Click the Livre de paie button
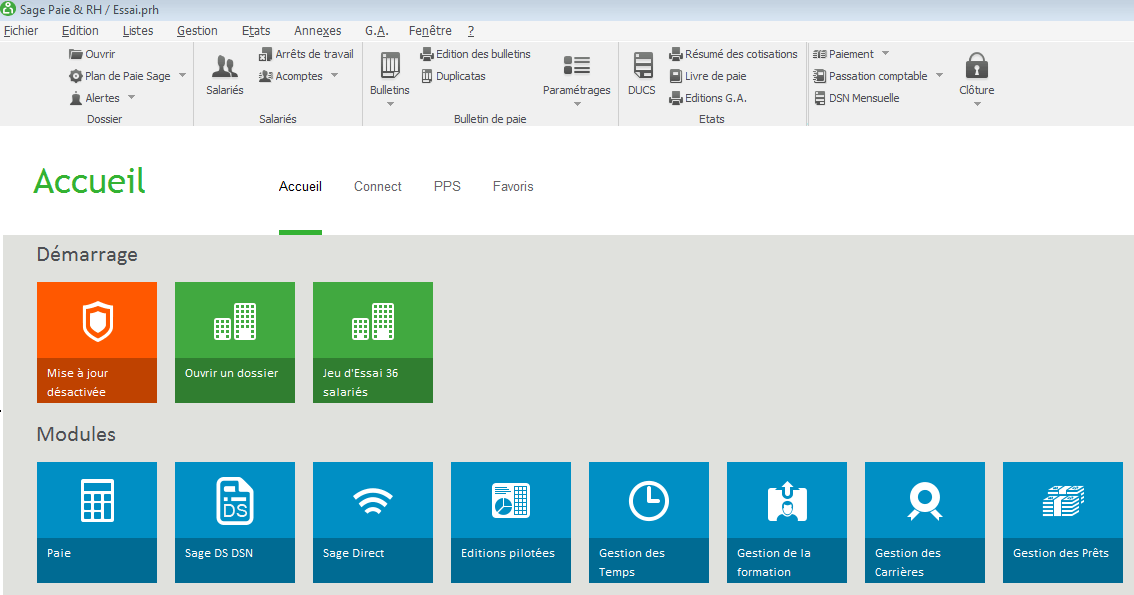 click(x=715, y=76)
